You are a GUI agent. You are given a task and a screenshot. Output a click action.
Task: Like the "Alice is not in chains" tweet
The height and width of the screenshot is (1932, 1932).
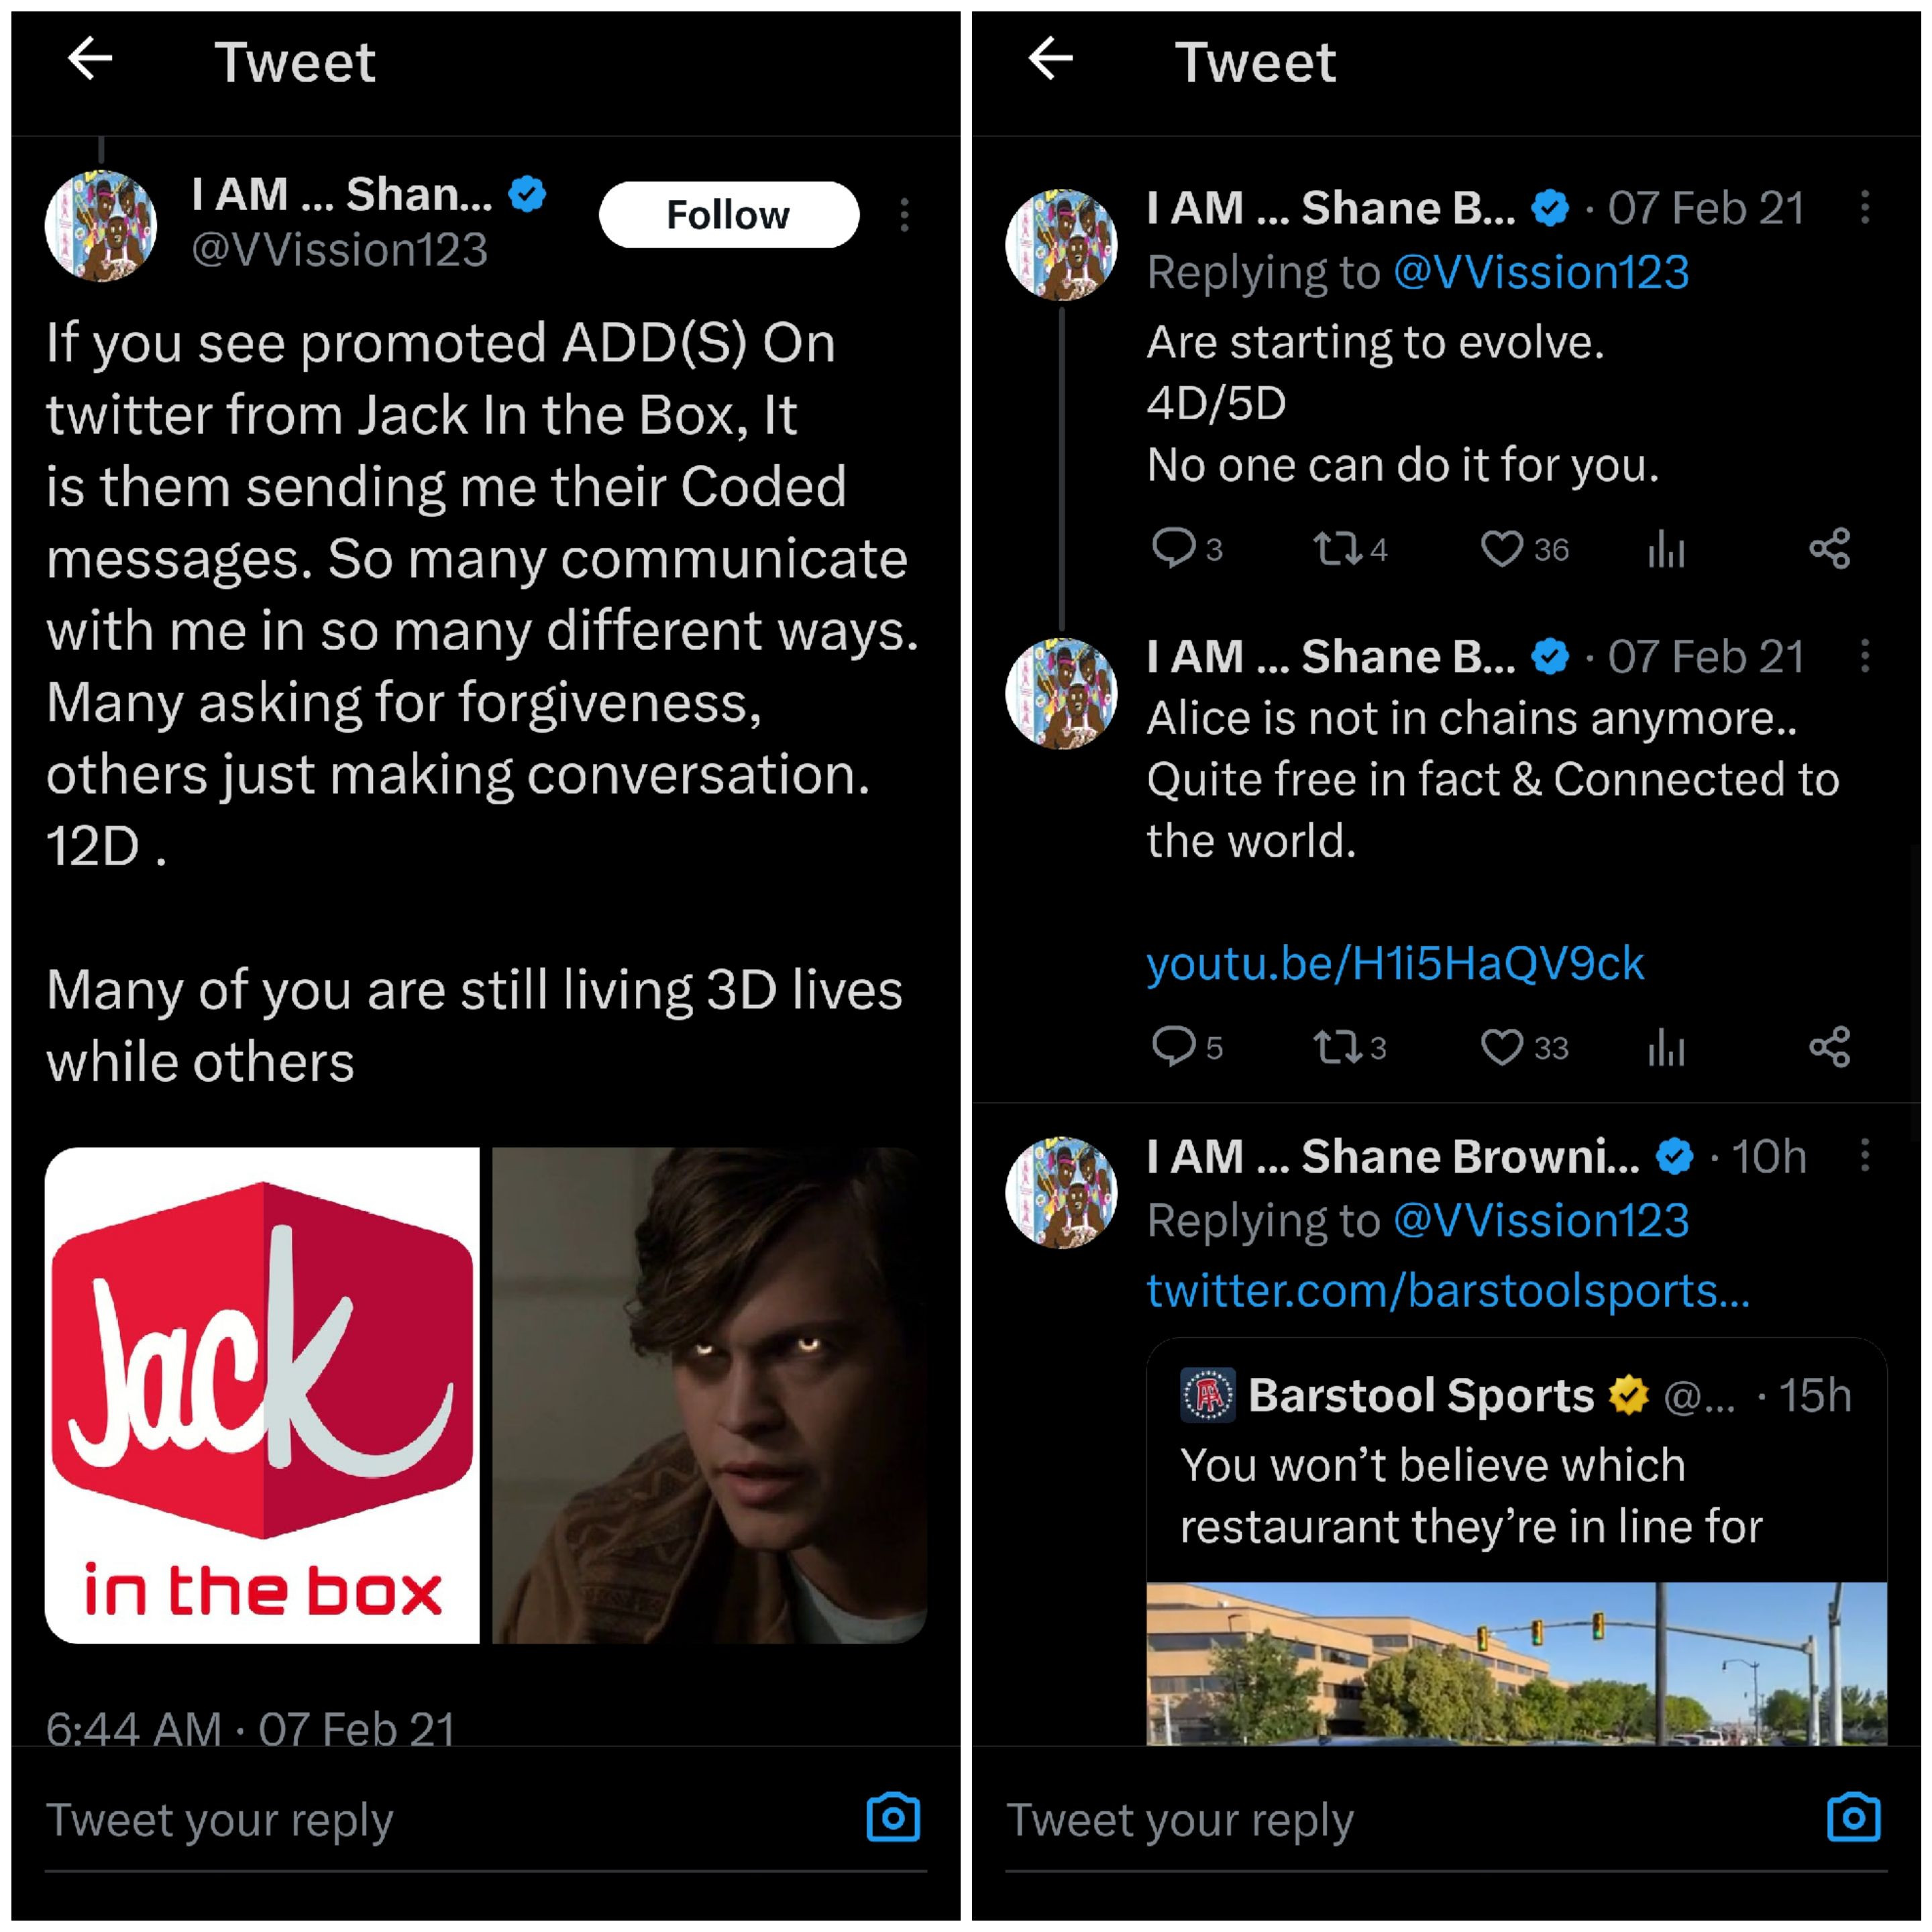[1501, 1047]
